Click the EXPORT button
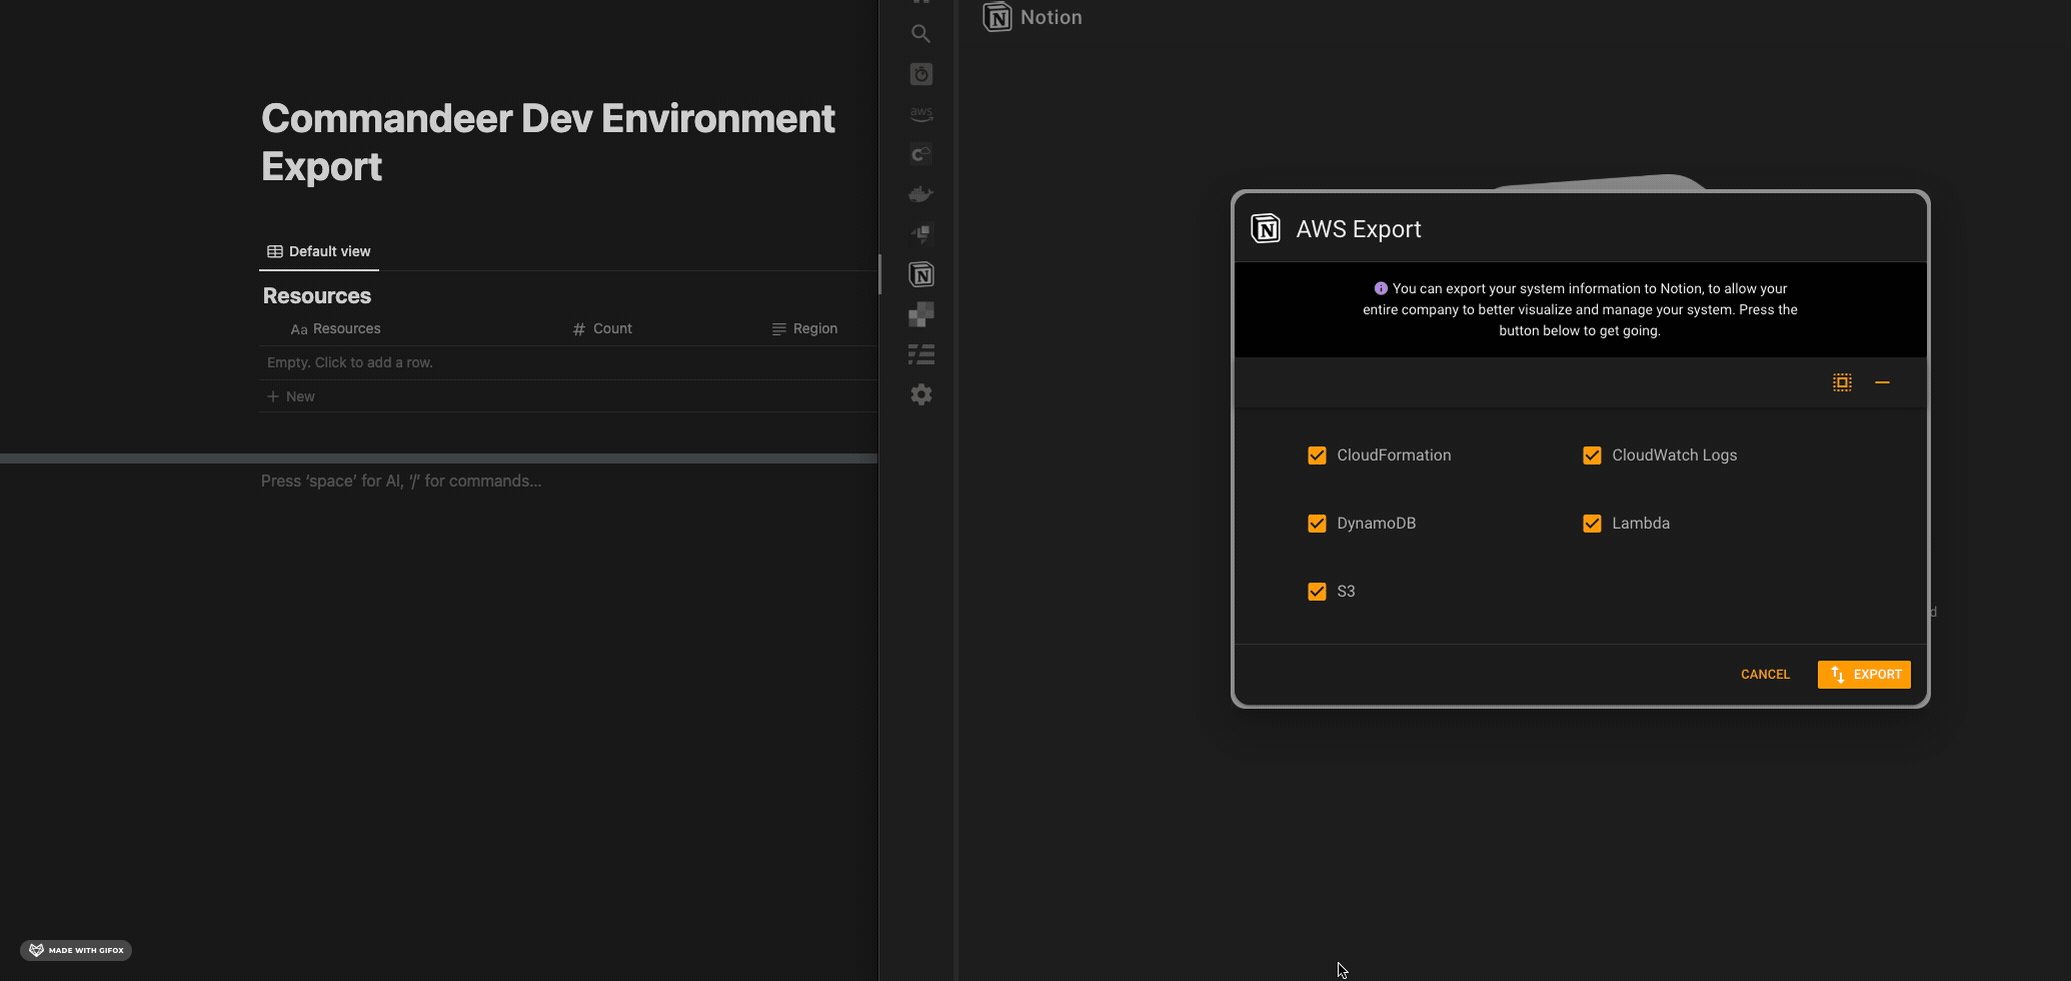 pyautogui.click(x=1864, y=674)
